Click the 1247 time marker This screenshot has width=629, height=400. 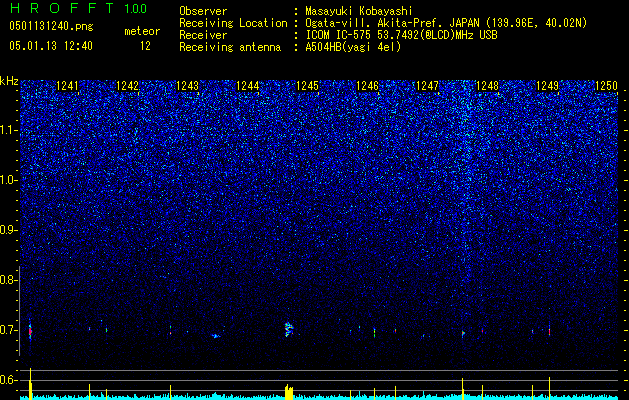point(427,86)
